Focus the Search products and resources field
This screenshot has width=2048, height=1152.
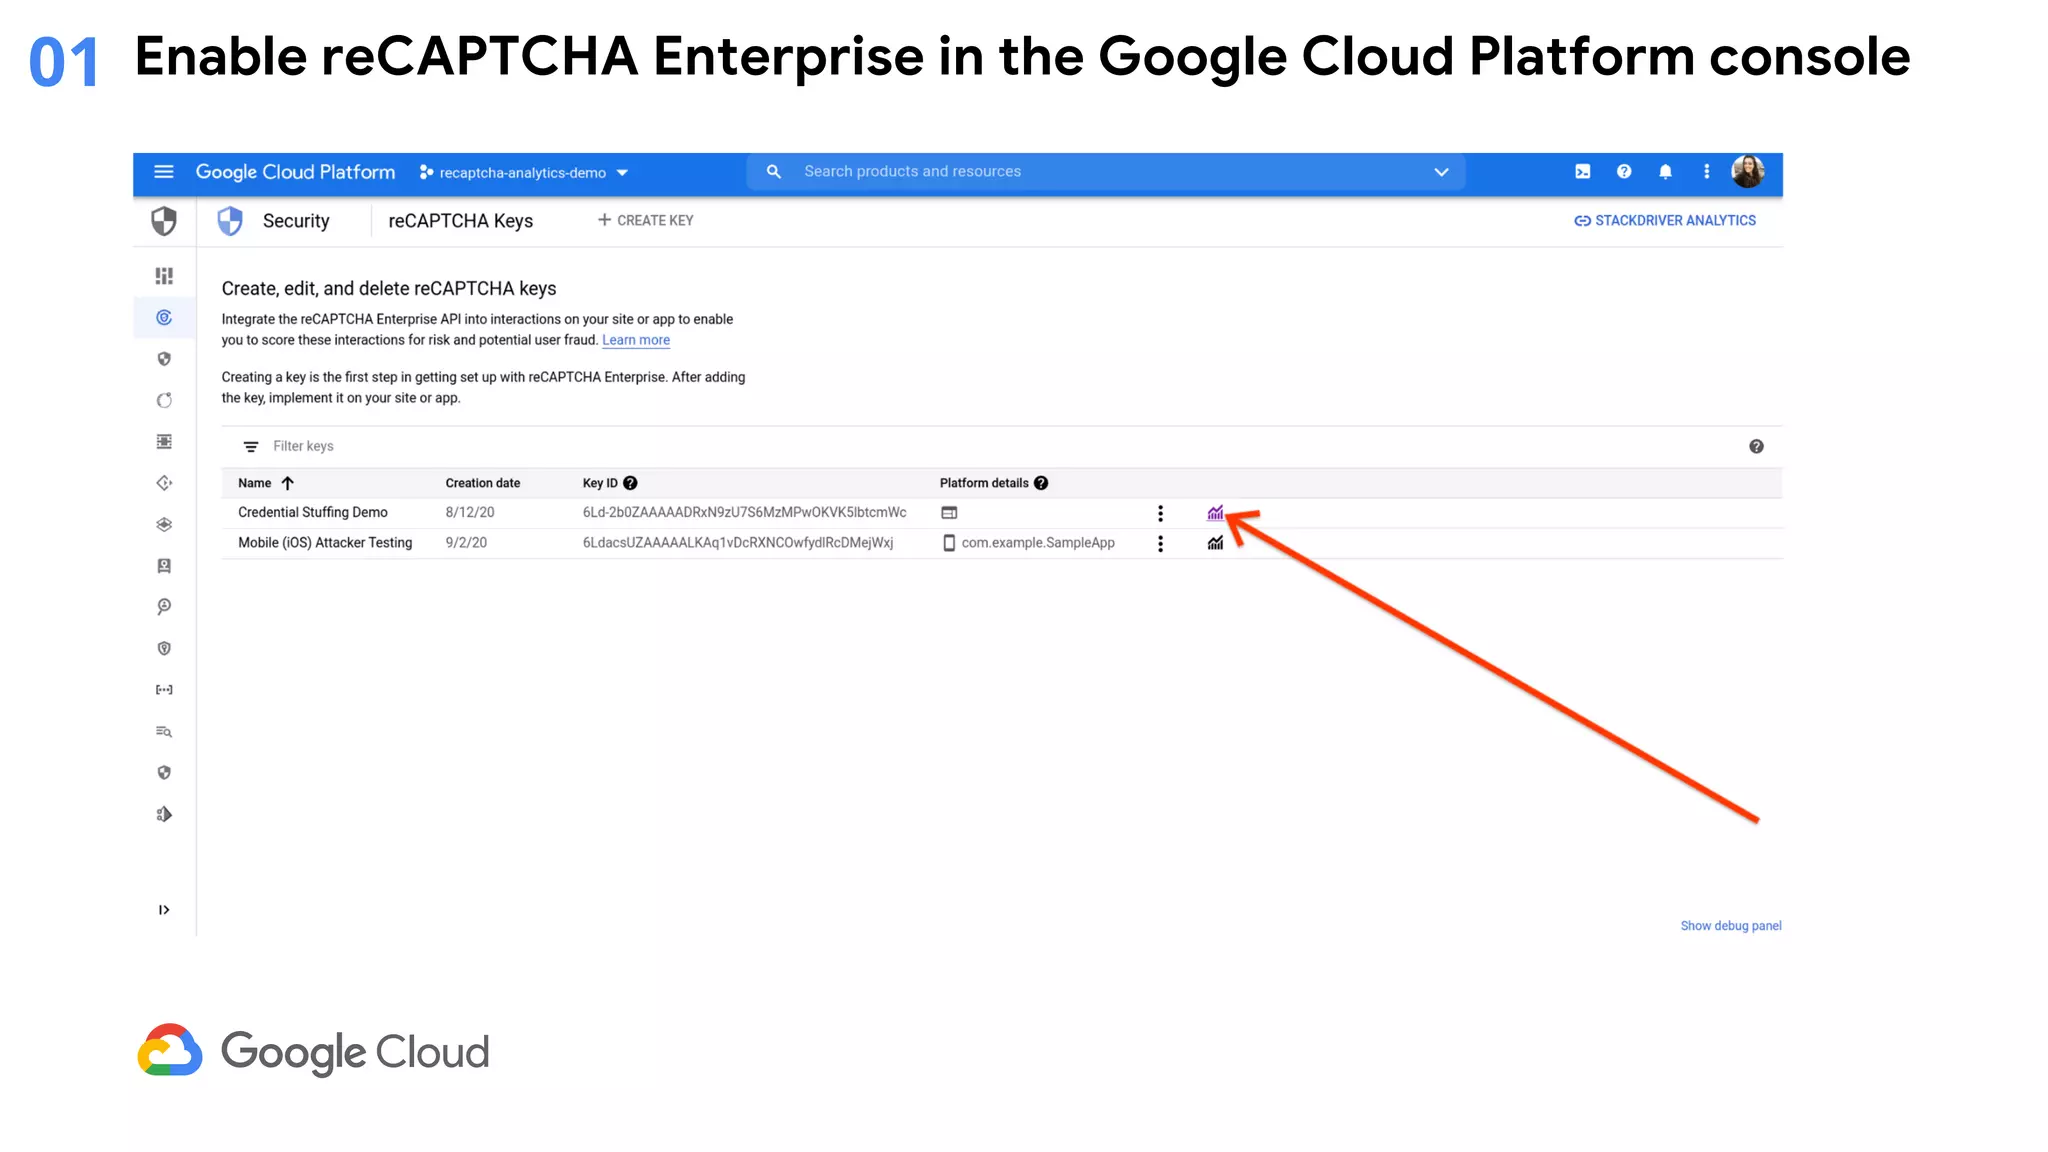click(x=1105, y=172)
